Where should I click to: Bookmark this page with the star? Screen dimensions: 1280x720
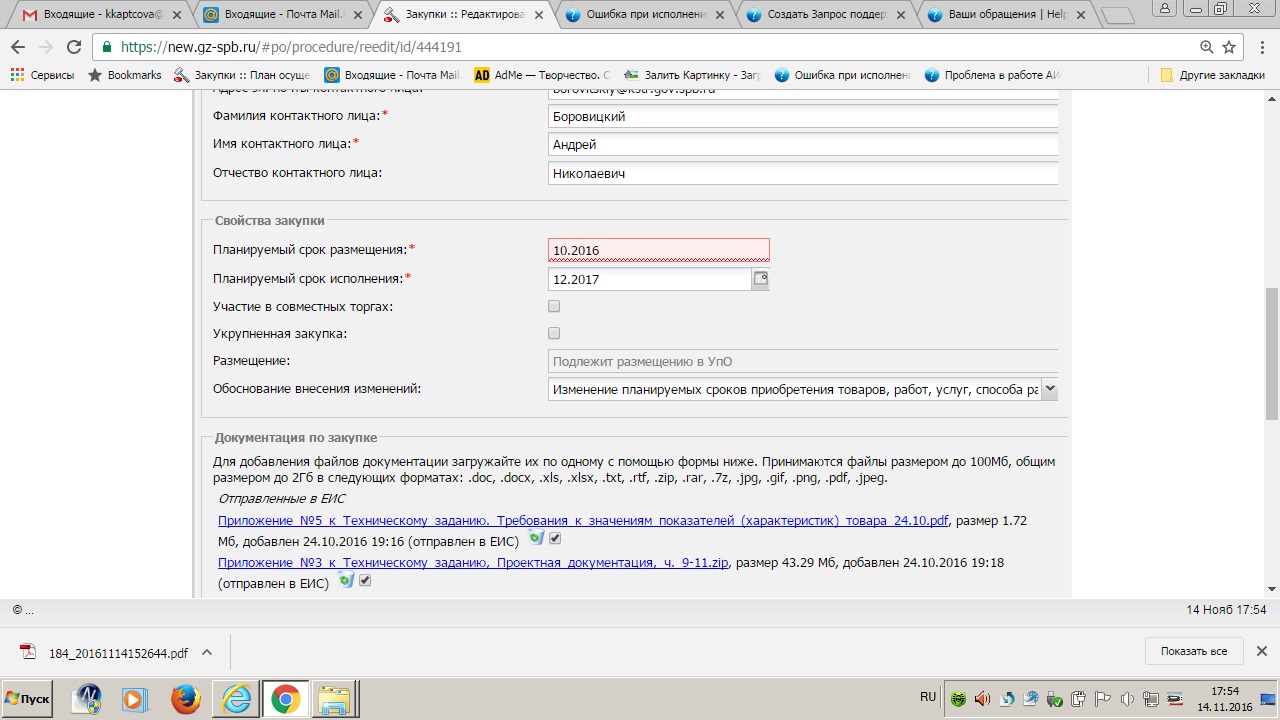click(x=1229, y=47)
